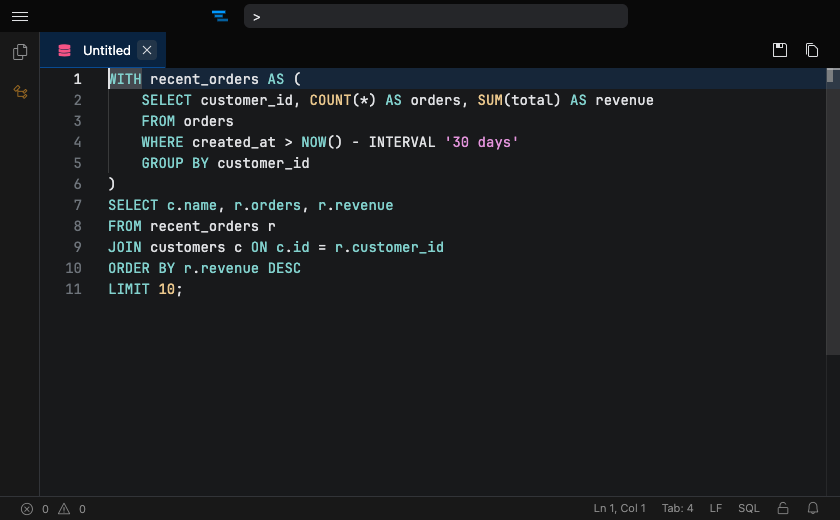Image resolution: width=840 pixels, height=520 pixels.
Task: Click the errors count icon
Action: tap(27, 509)
